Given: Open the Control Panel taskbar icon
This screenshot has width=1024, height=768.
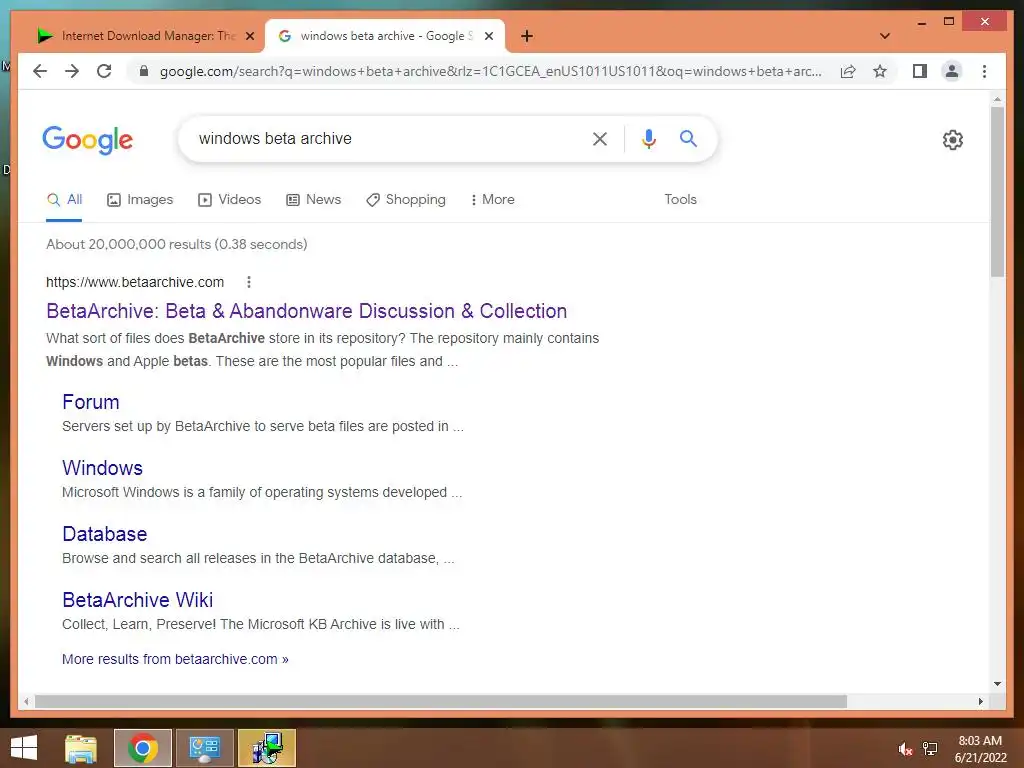Looking at the screenshot, I should 204,748.
